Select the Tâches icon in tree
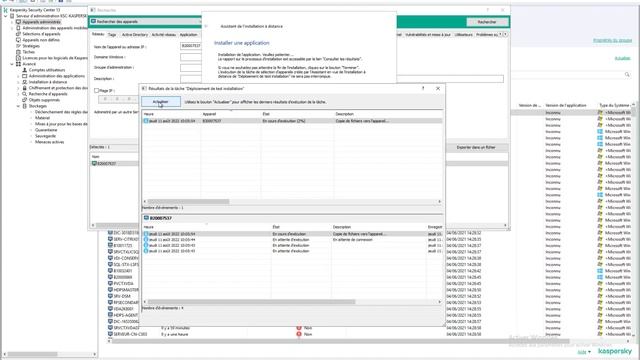The height and width of the screenshot is (360, 640). (18, 52)
